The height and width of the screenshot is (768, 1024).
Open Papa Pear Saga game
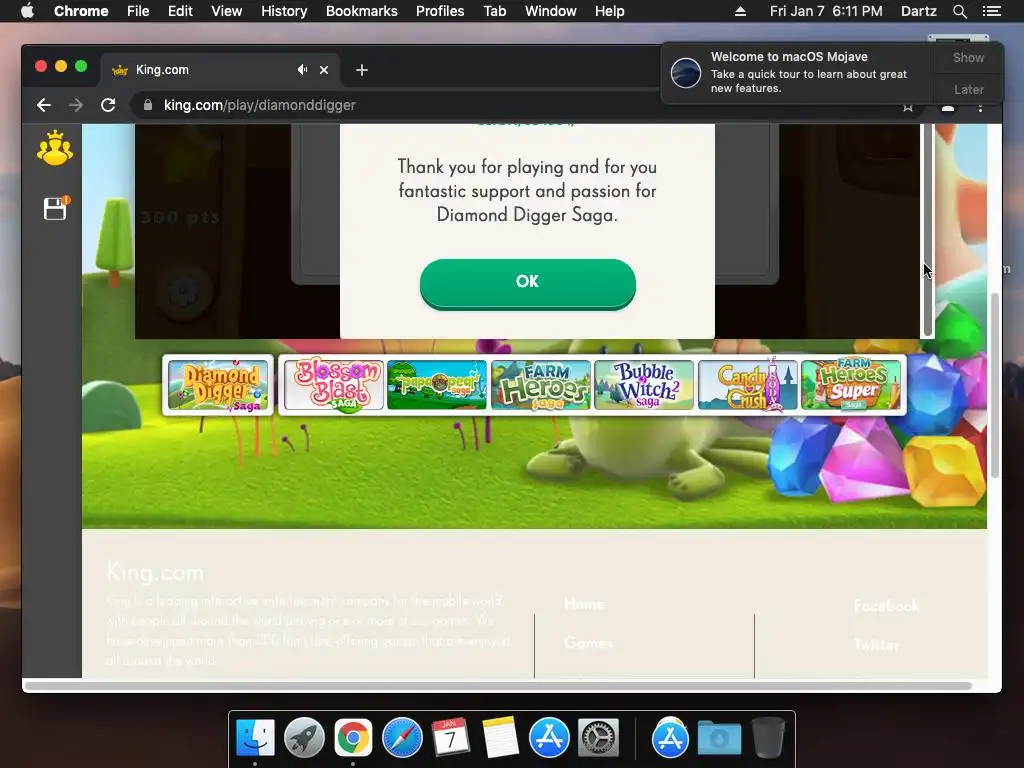coord(437,385)
